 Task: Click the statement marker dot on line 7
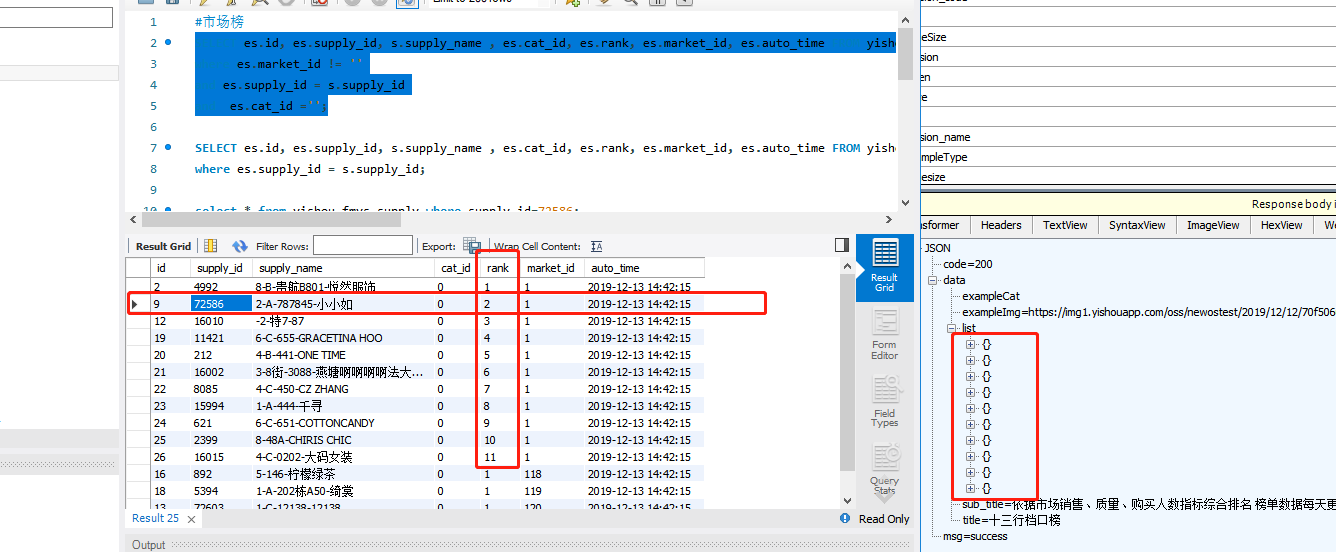click(x=167, y=148)
